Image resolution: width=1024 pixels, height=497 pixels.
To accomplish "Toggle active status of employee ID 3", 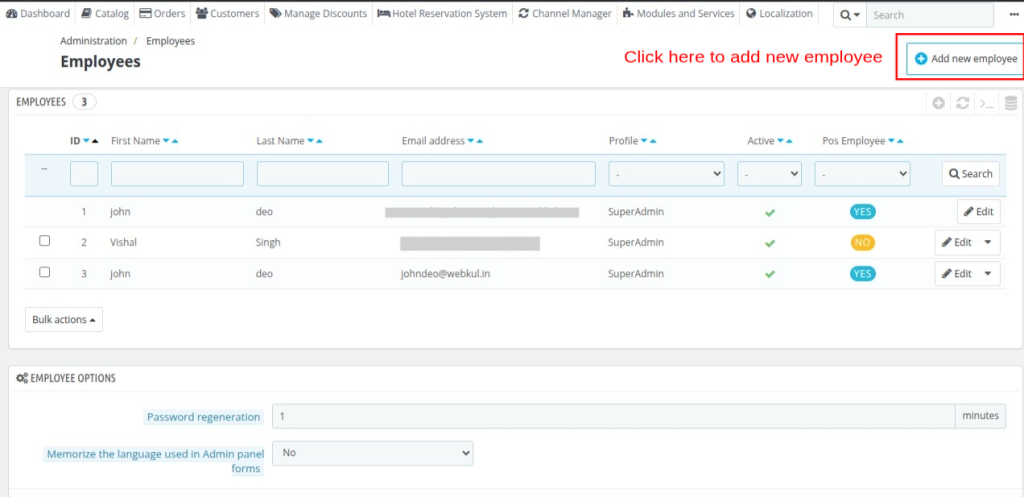I will (x=770, y=274).
